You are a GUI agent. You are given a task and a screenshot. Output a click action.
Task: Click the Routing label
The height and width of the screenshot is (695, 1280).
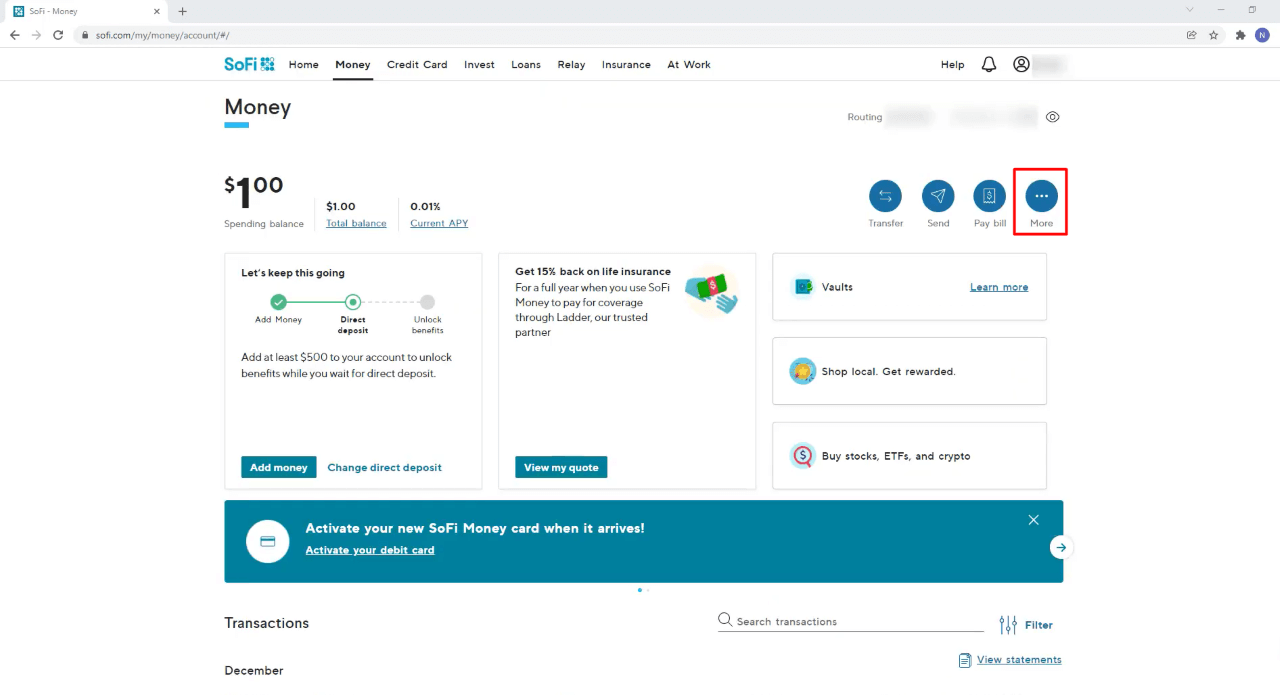click(x=865, y=117)
